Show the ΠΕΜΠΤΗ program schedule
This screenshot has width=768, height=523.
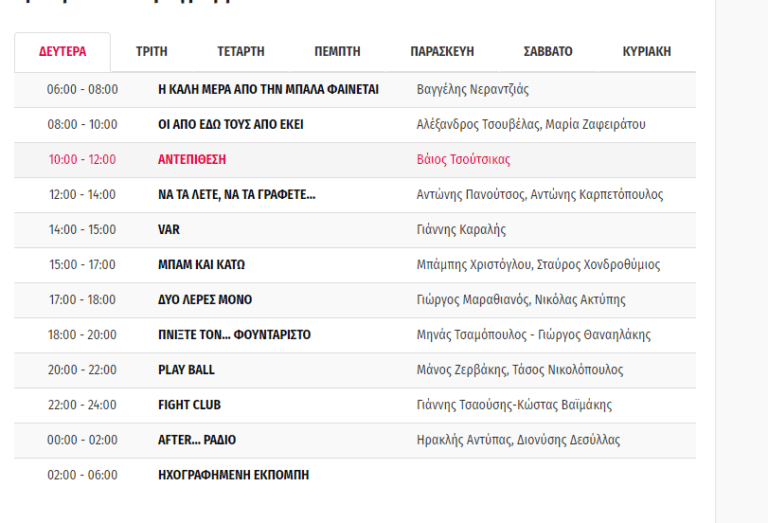pos(337,52)
